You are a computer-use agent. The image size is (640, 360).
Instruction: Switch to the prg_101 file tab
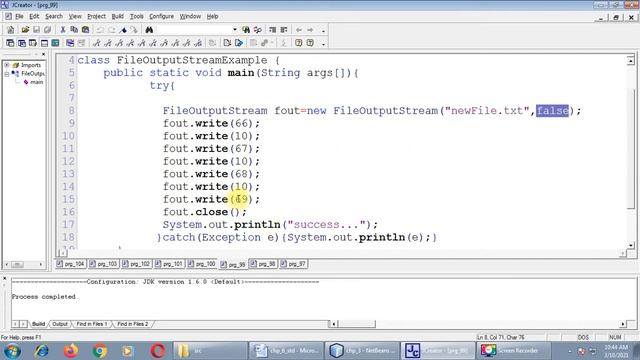(x=169, y=264)
